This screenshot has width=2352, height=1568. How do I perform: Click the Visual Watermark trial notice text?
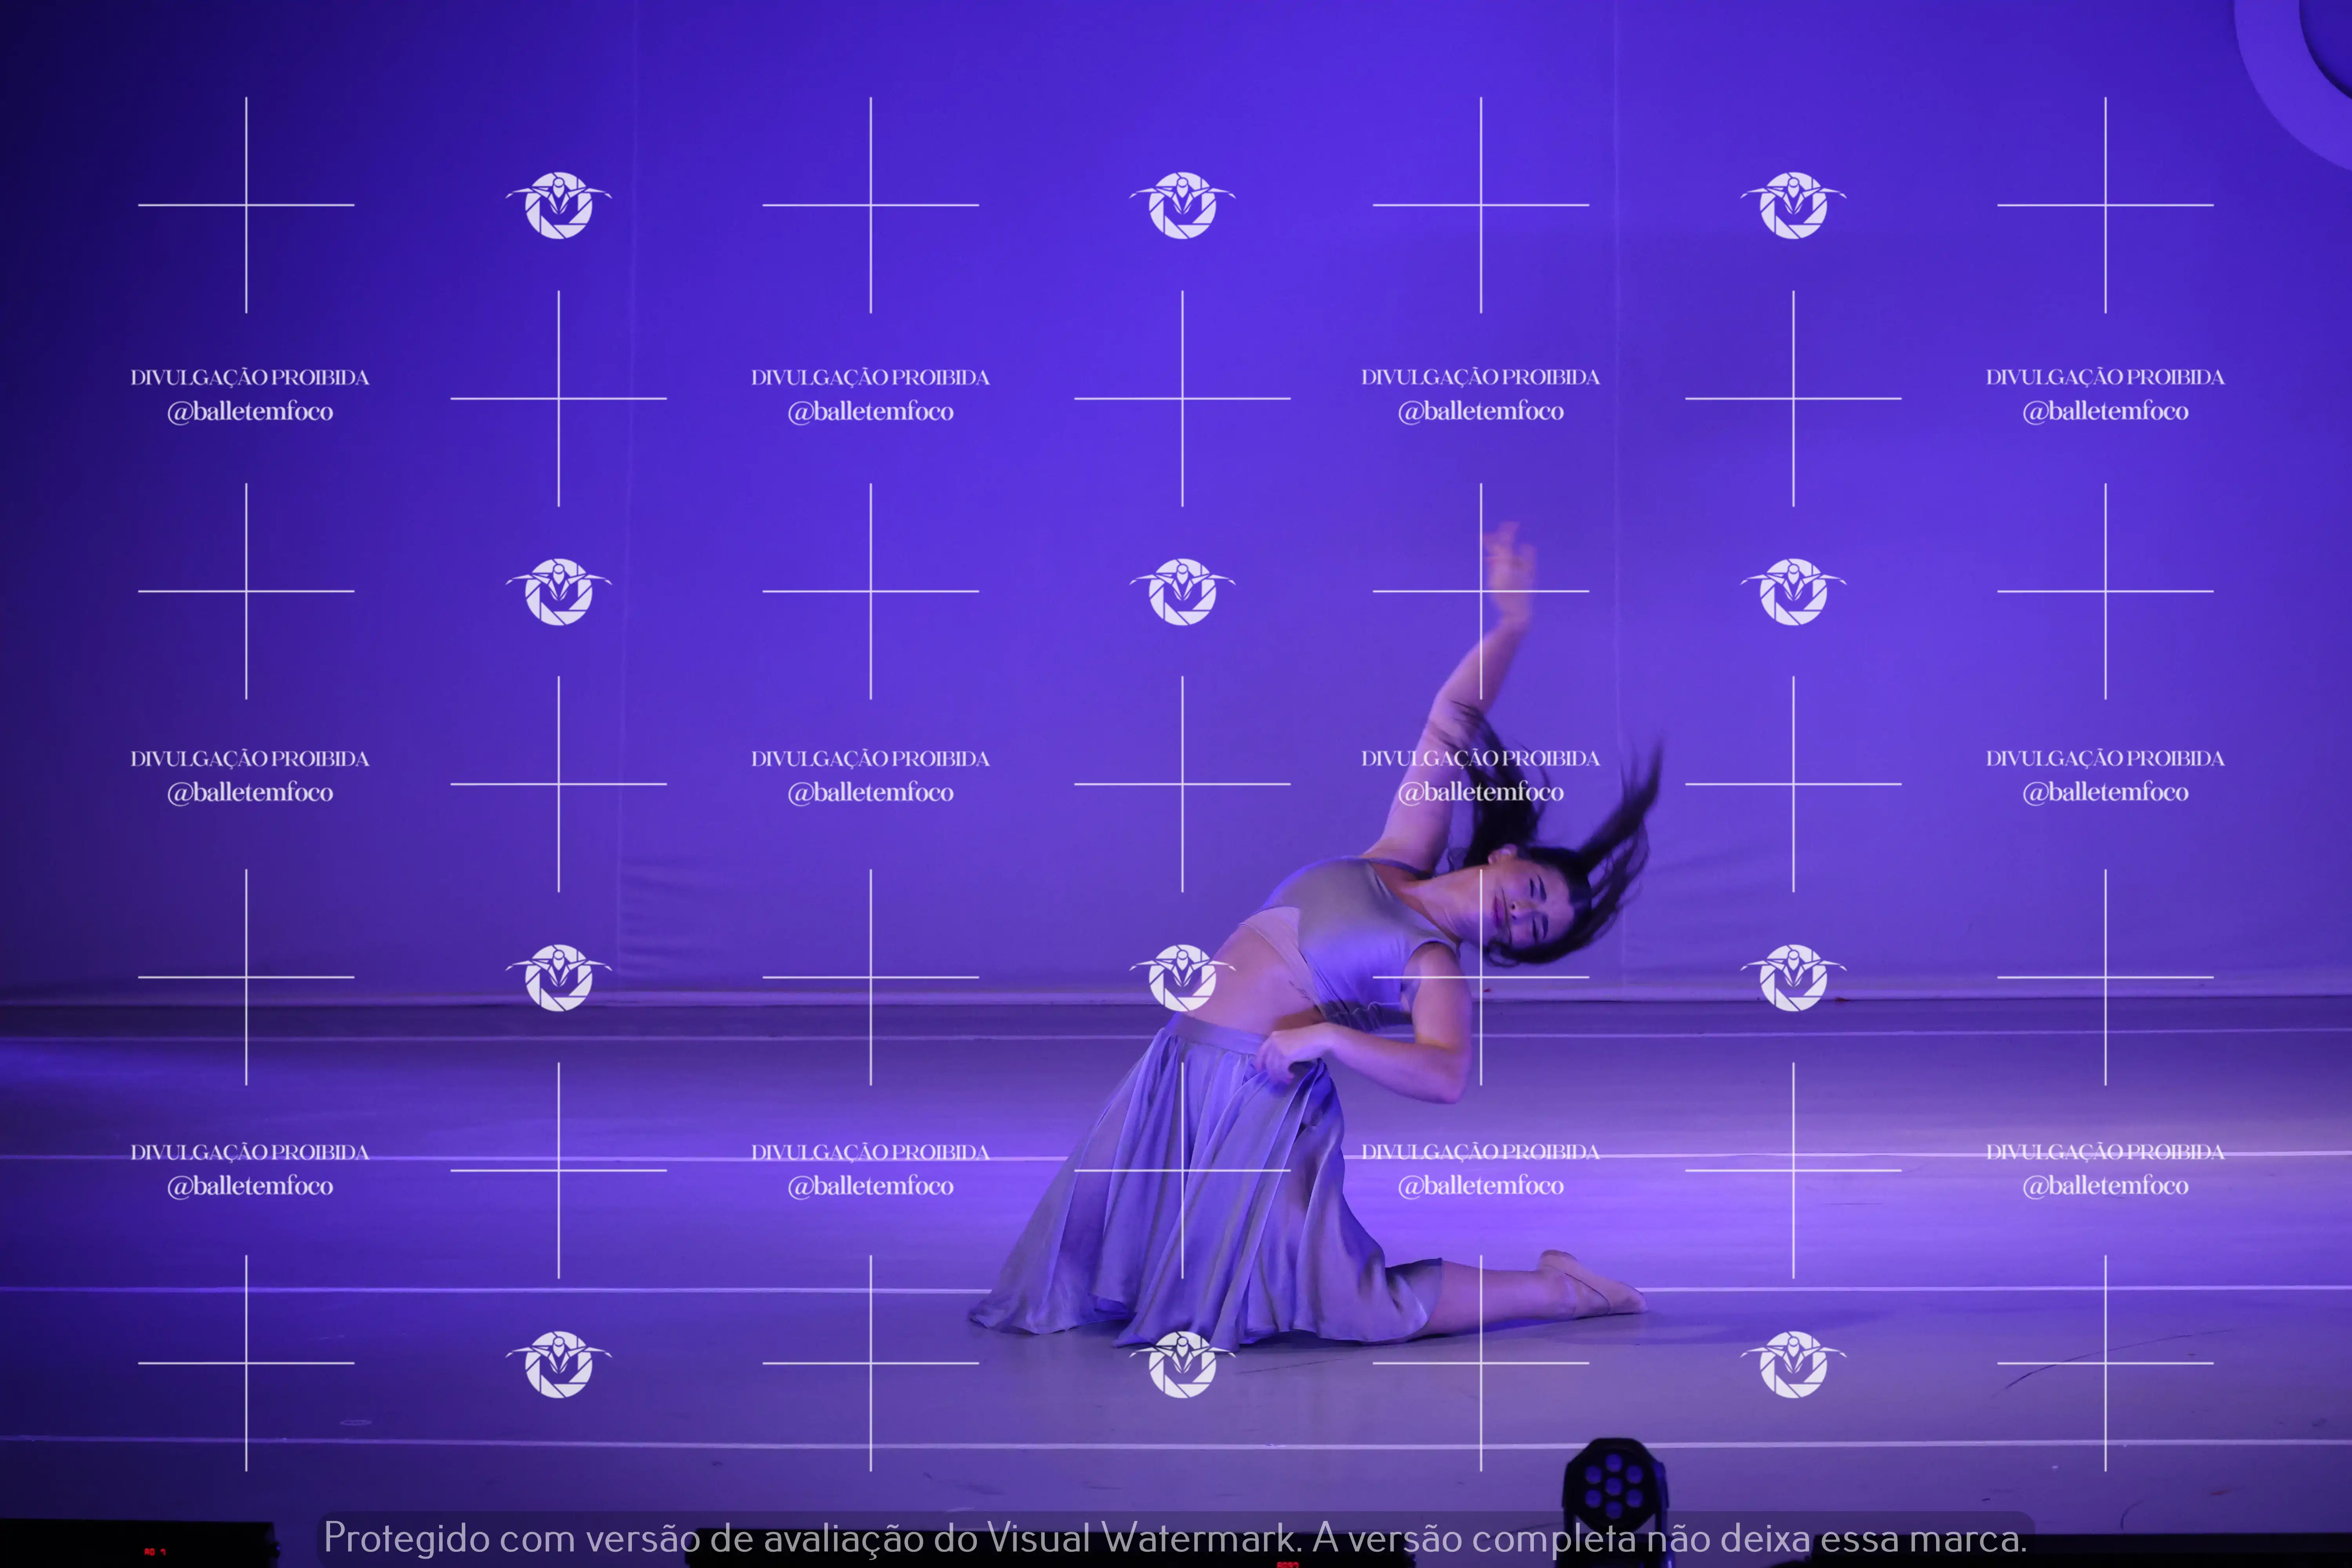1175,1538
